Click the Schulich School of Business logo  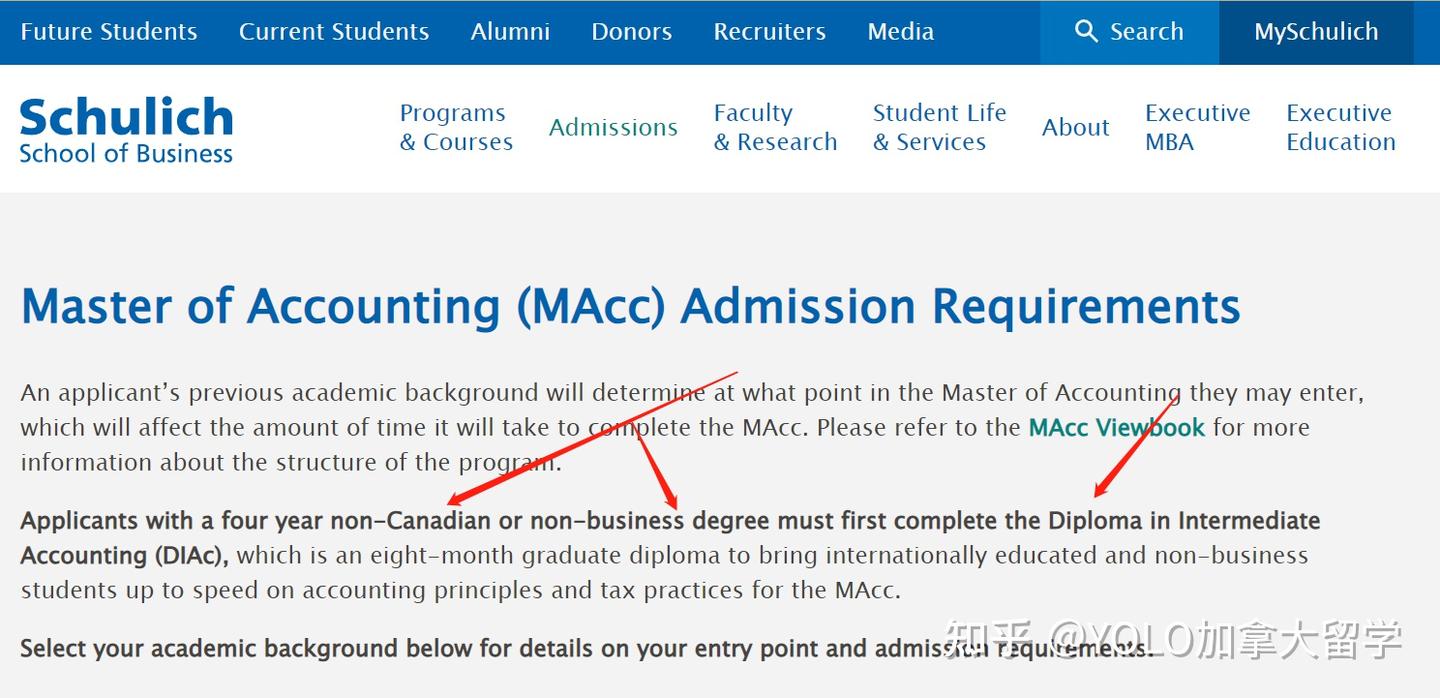click(x=126, y=130)
